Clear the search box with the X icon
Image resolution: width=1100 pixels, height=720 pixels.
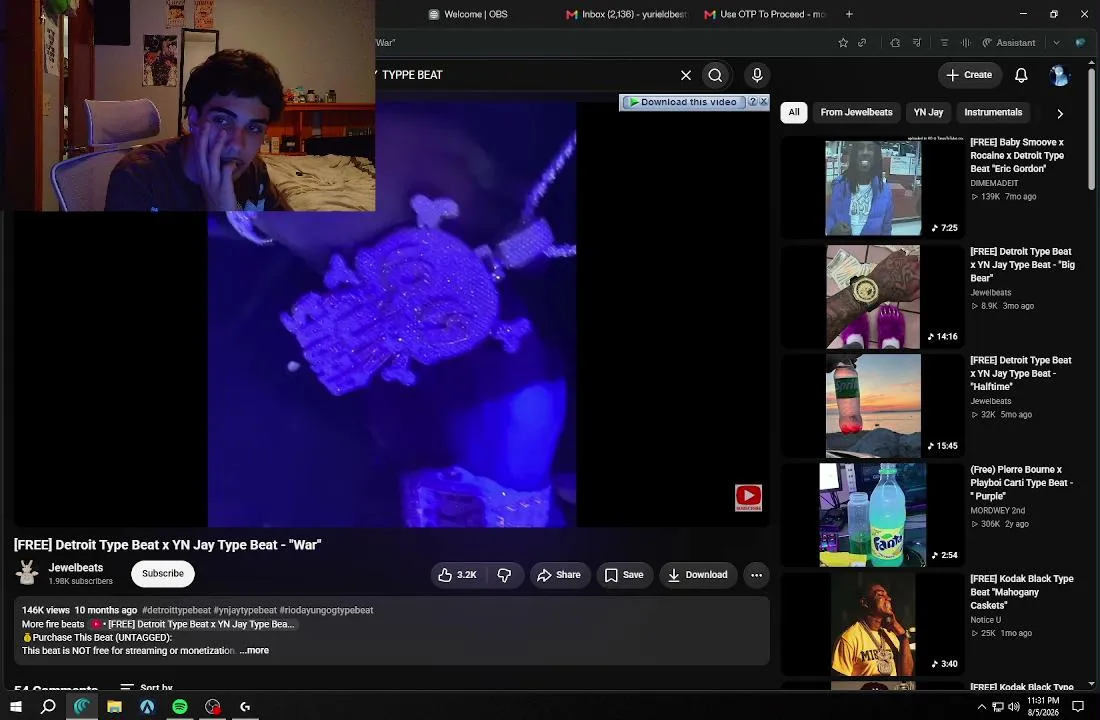tap(685, 75)
